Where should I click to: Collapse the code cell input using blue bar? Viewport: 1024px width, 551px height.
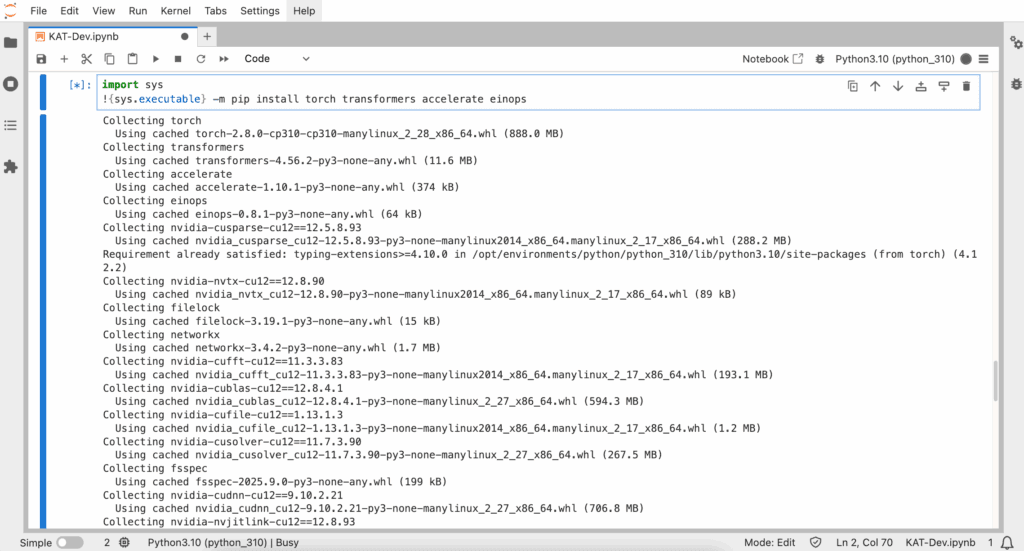point(43,92)
